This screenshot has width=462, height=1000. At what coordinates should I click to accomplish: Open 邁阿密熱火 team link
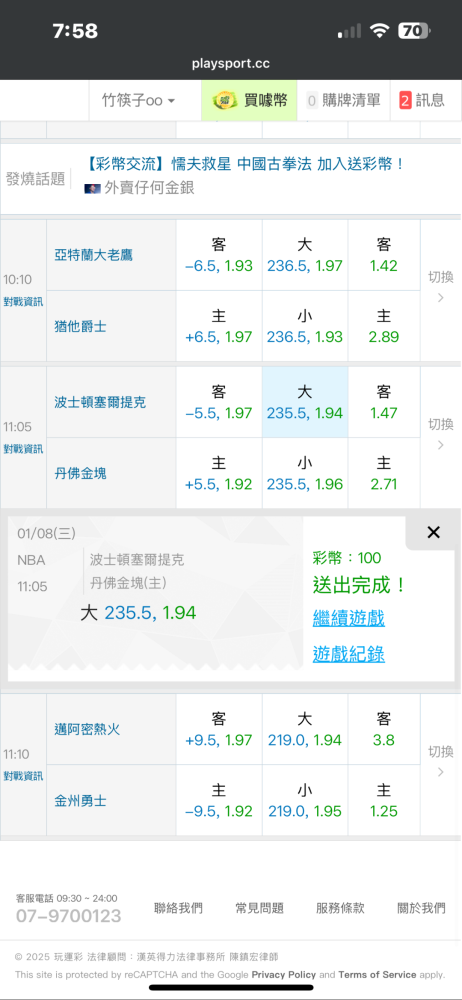coord(87,730)
